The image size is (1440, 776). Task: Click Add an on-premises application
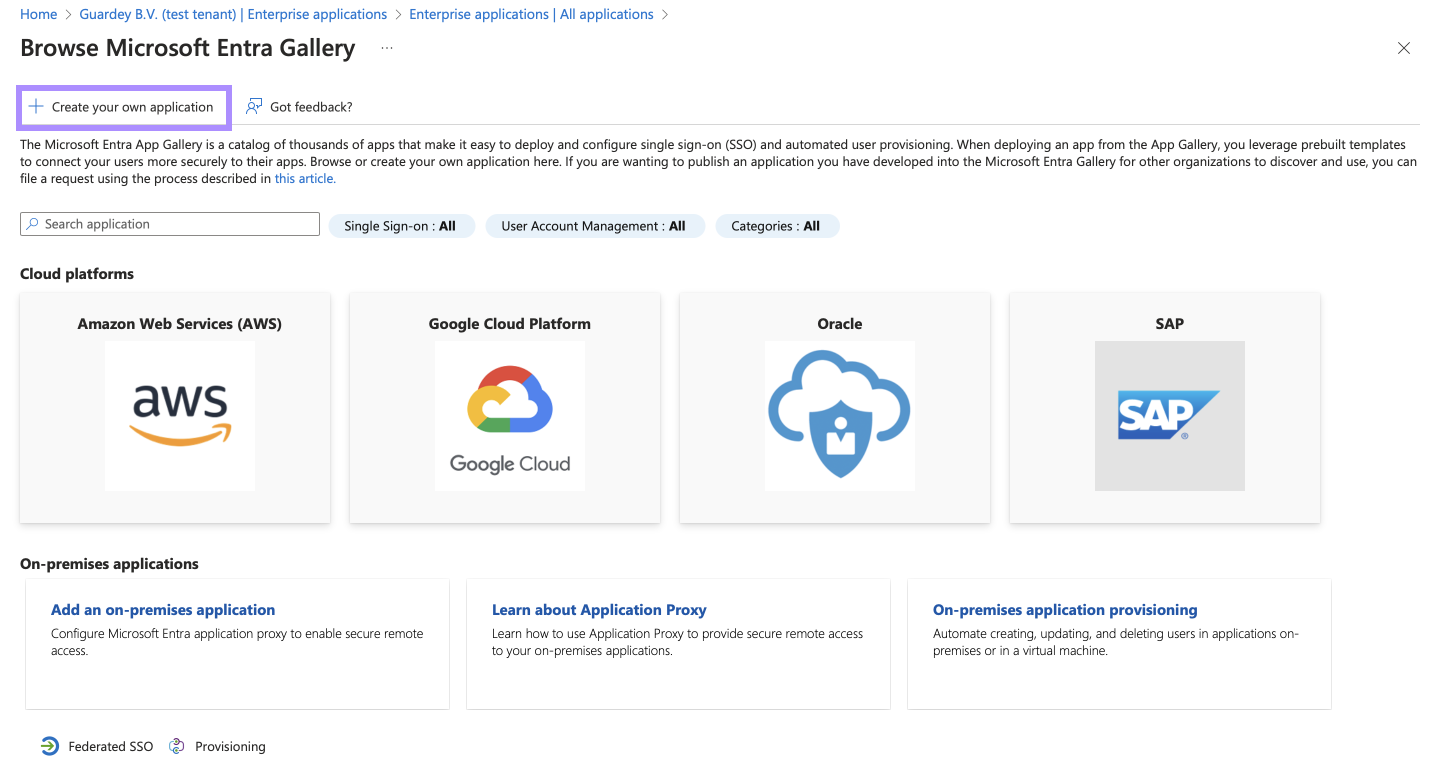[163, 610]
